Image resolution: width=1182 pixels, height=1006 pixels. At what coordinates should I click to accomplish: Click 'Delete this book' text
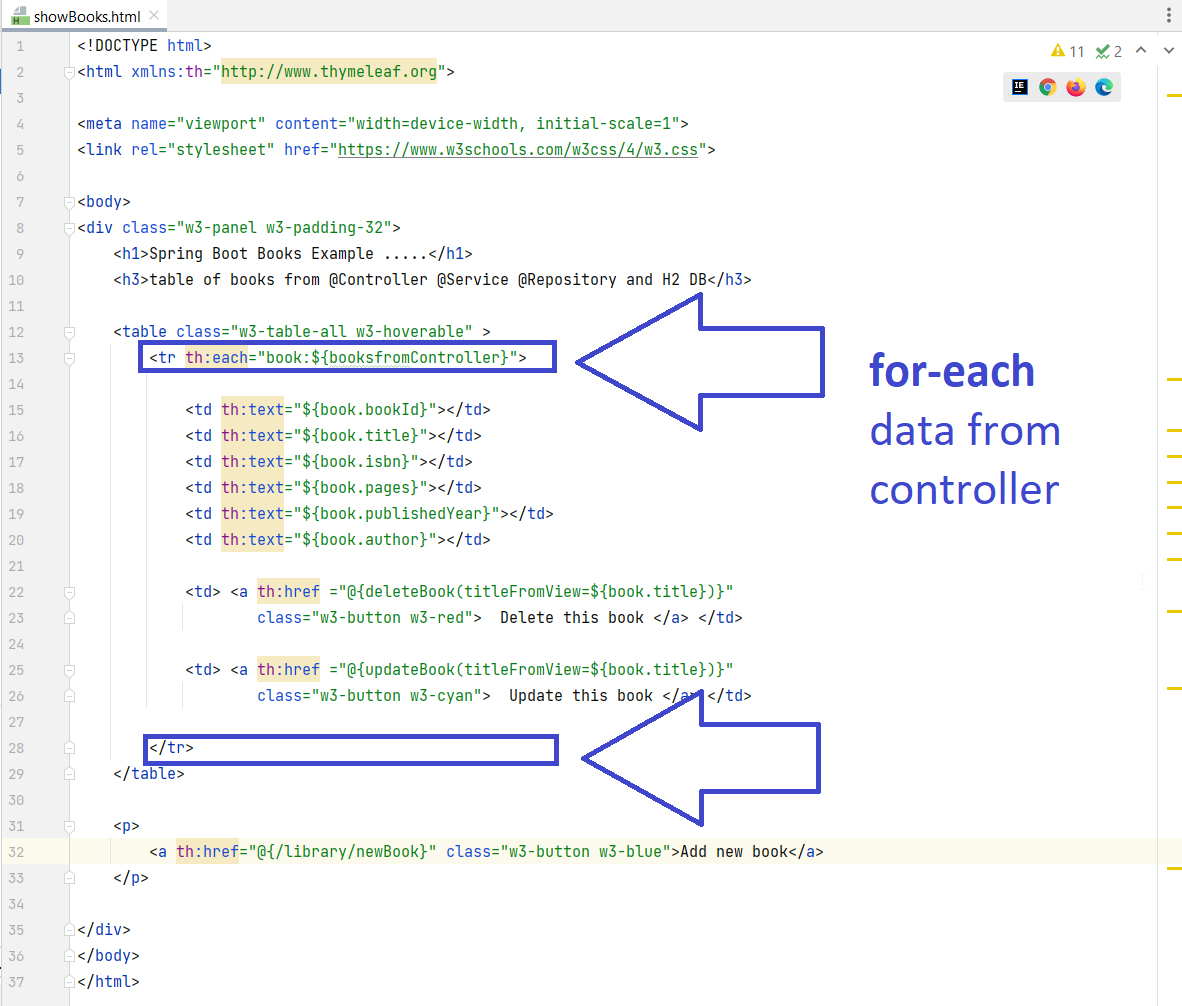tap(571, 618)
